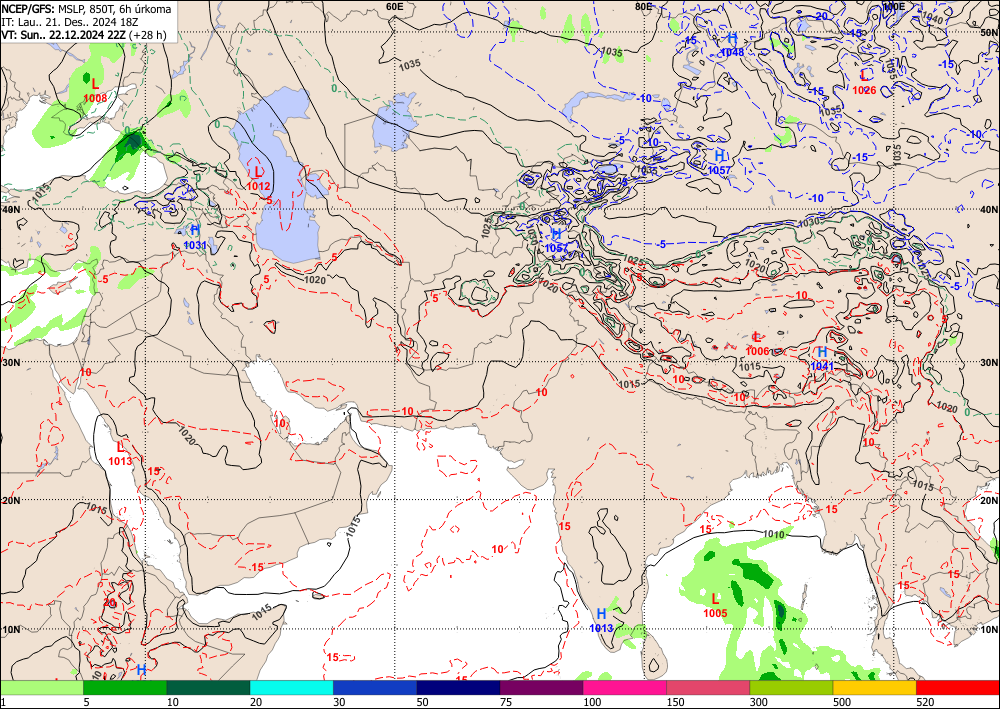The width and height of the screenshot is (1000, 709).
Task: Click the 'VT: Sun.. 22.12.2024 22Z' valid time
Action: click(x=64, y=34)
